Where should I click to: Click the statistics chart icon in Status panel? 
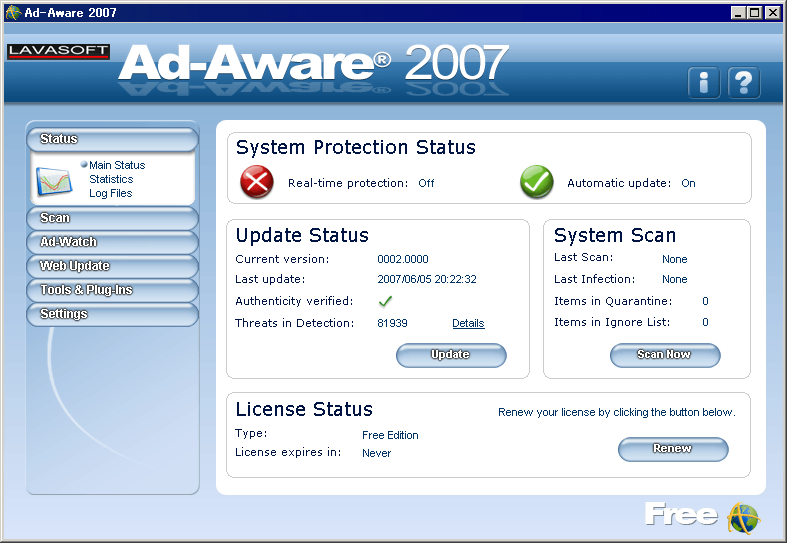[55, 182]
